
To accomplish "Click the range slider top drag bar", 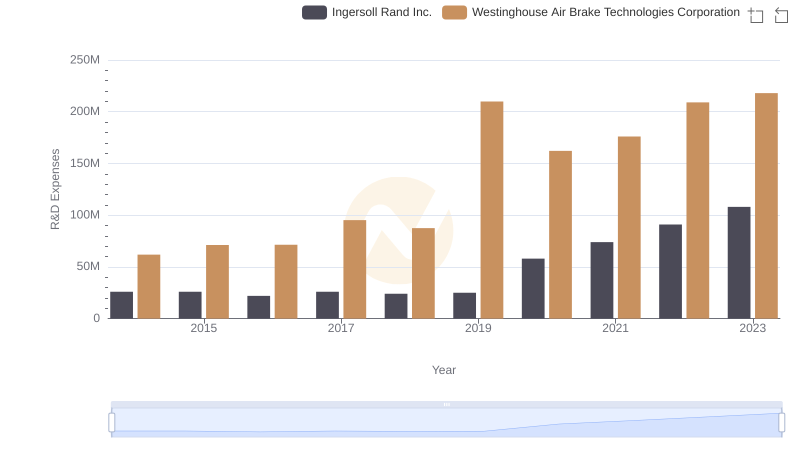I will click(x=446, y=404).
